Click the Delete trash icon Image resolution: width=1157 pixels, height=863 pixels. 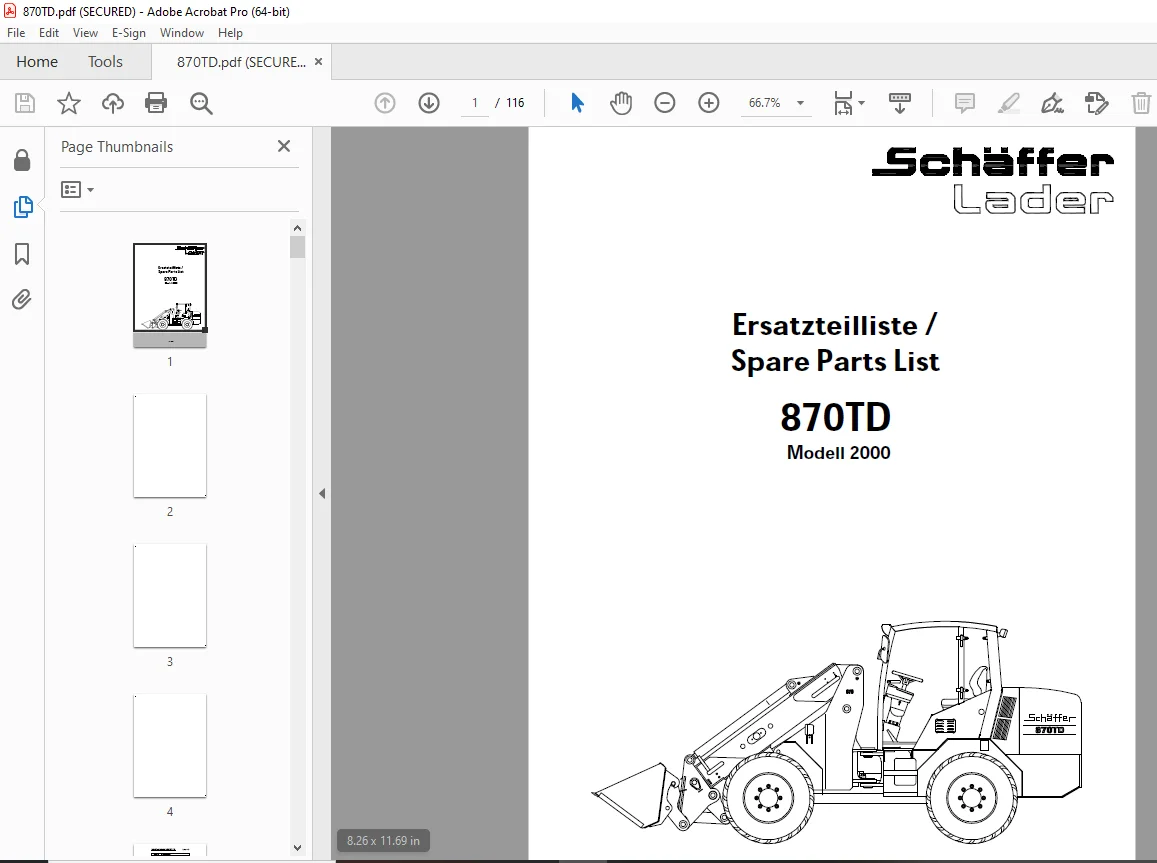1141,103
